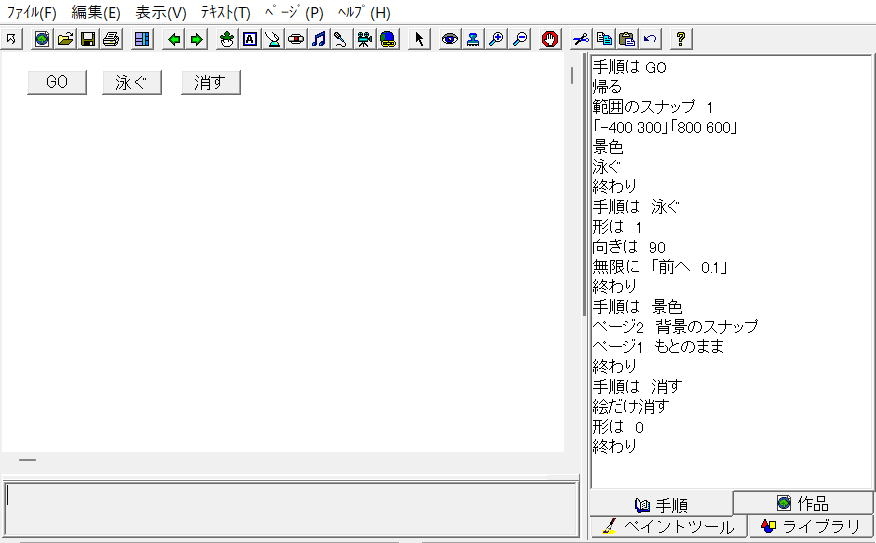Open the テキスト(T) menu
Screen dimensions: 876x543
pos(226,12)
